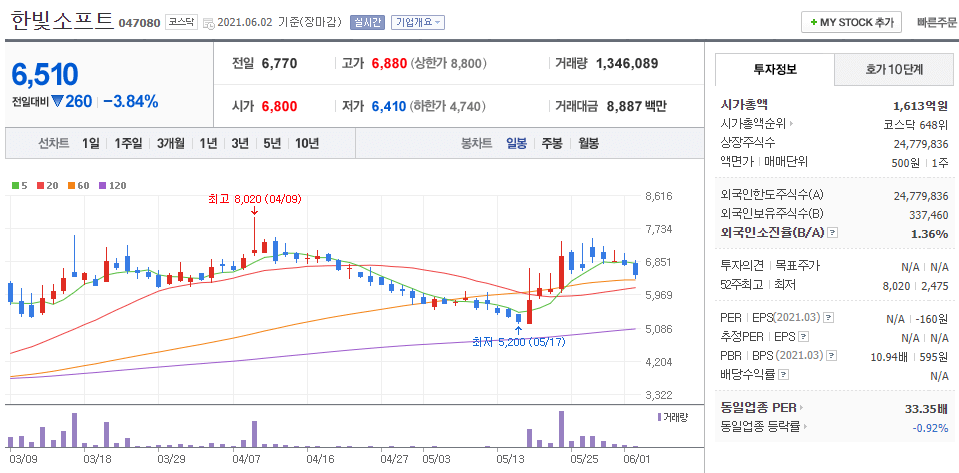Viewport: 959px width, 473px height.
Task: Click the tallest volume bar near 05/25
Action: pos(561,429)
